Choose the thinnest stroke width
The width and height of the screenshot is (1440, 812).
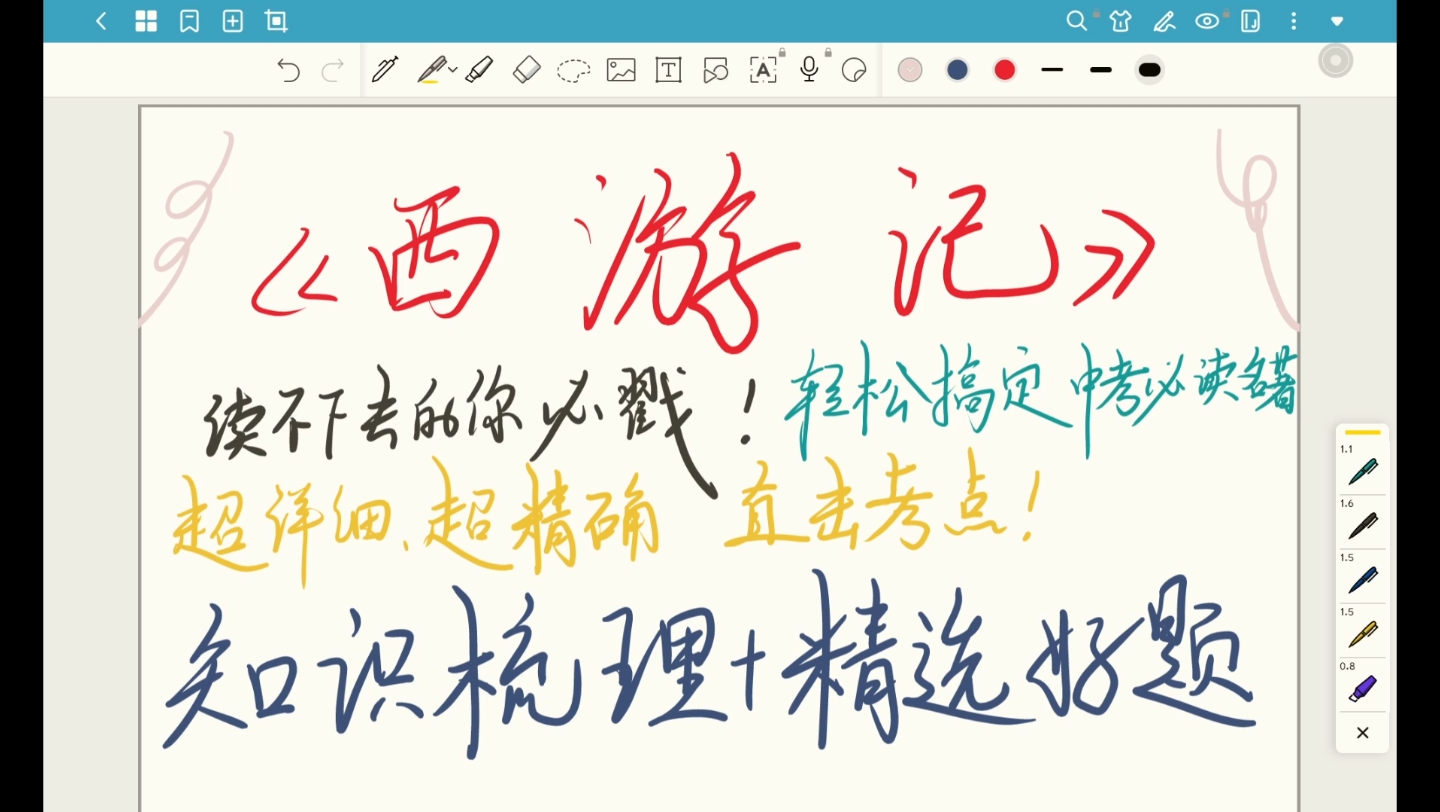click(1052, 70)
